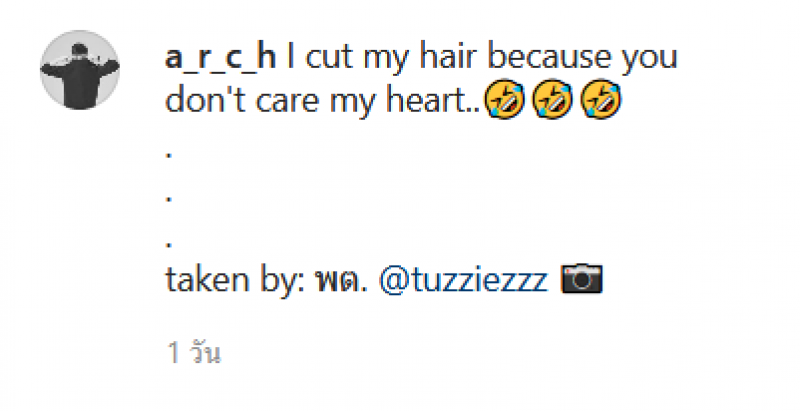The height and width of the screenshot is (411, 800).
Task: Click the second dot line of the caption
Action: [169, 199]
